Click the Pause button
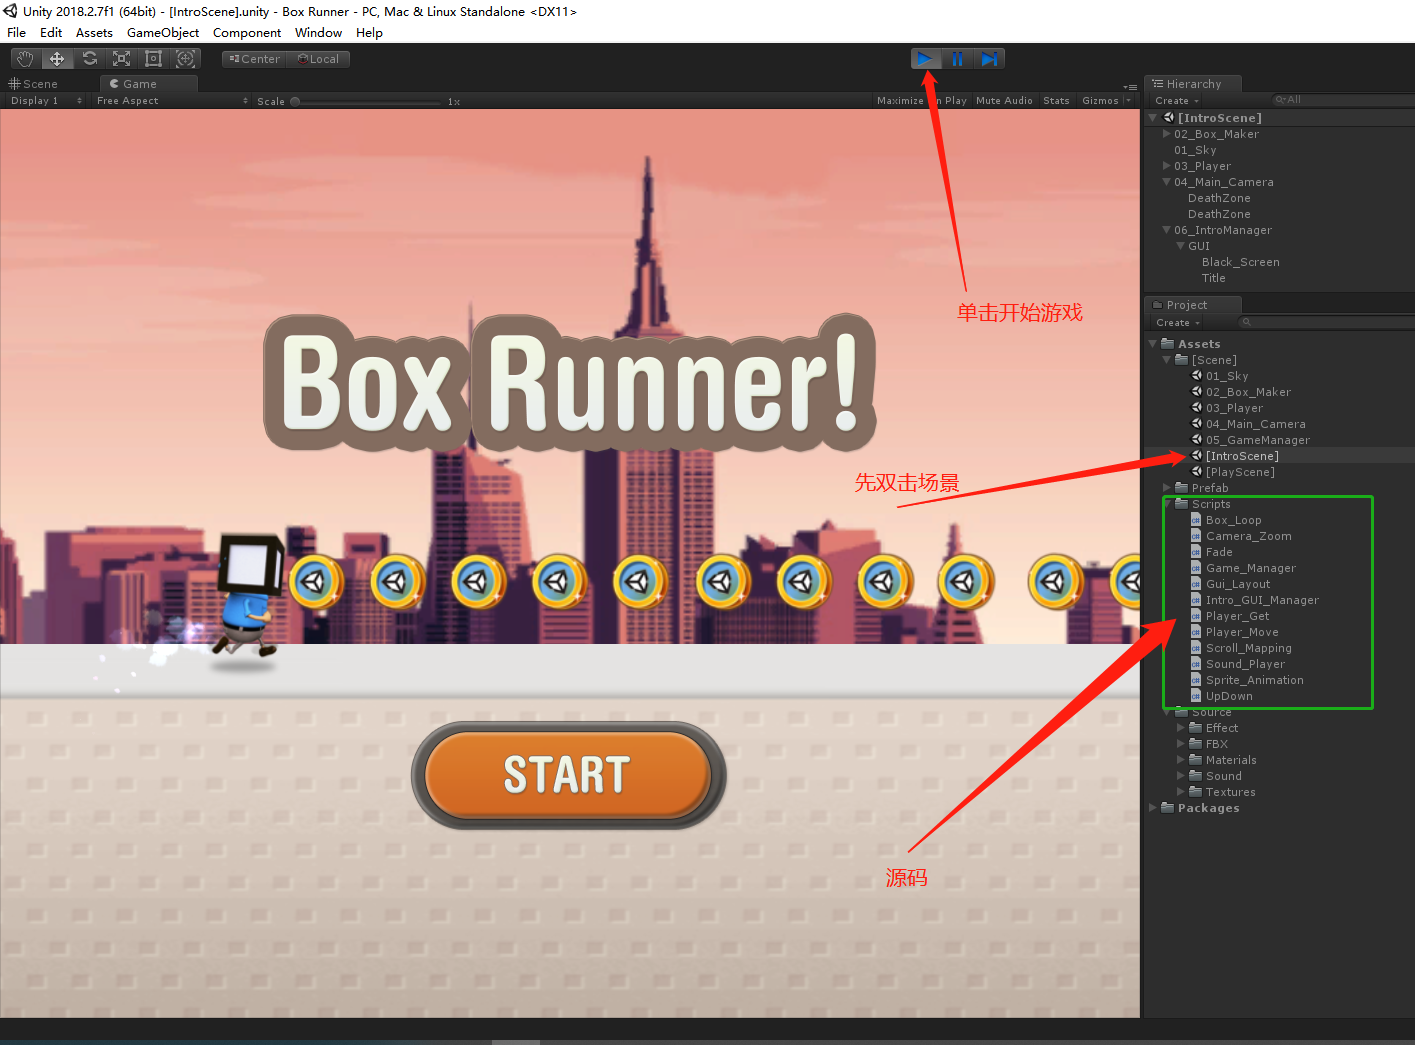1415x1045 pixels. [x=958, y=59]
